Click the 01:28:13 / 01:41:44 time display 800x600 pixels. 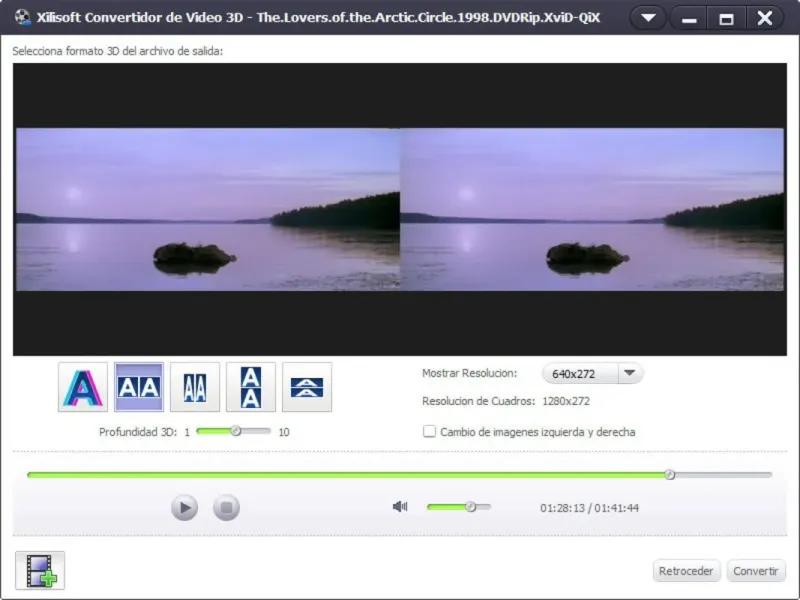coord(589,508)
